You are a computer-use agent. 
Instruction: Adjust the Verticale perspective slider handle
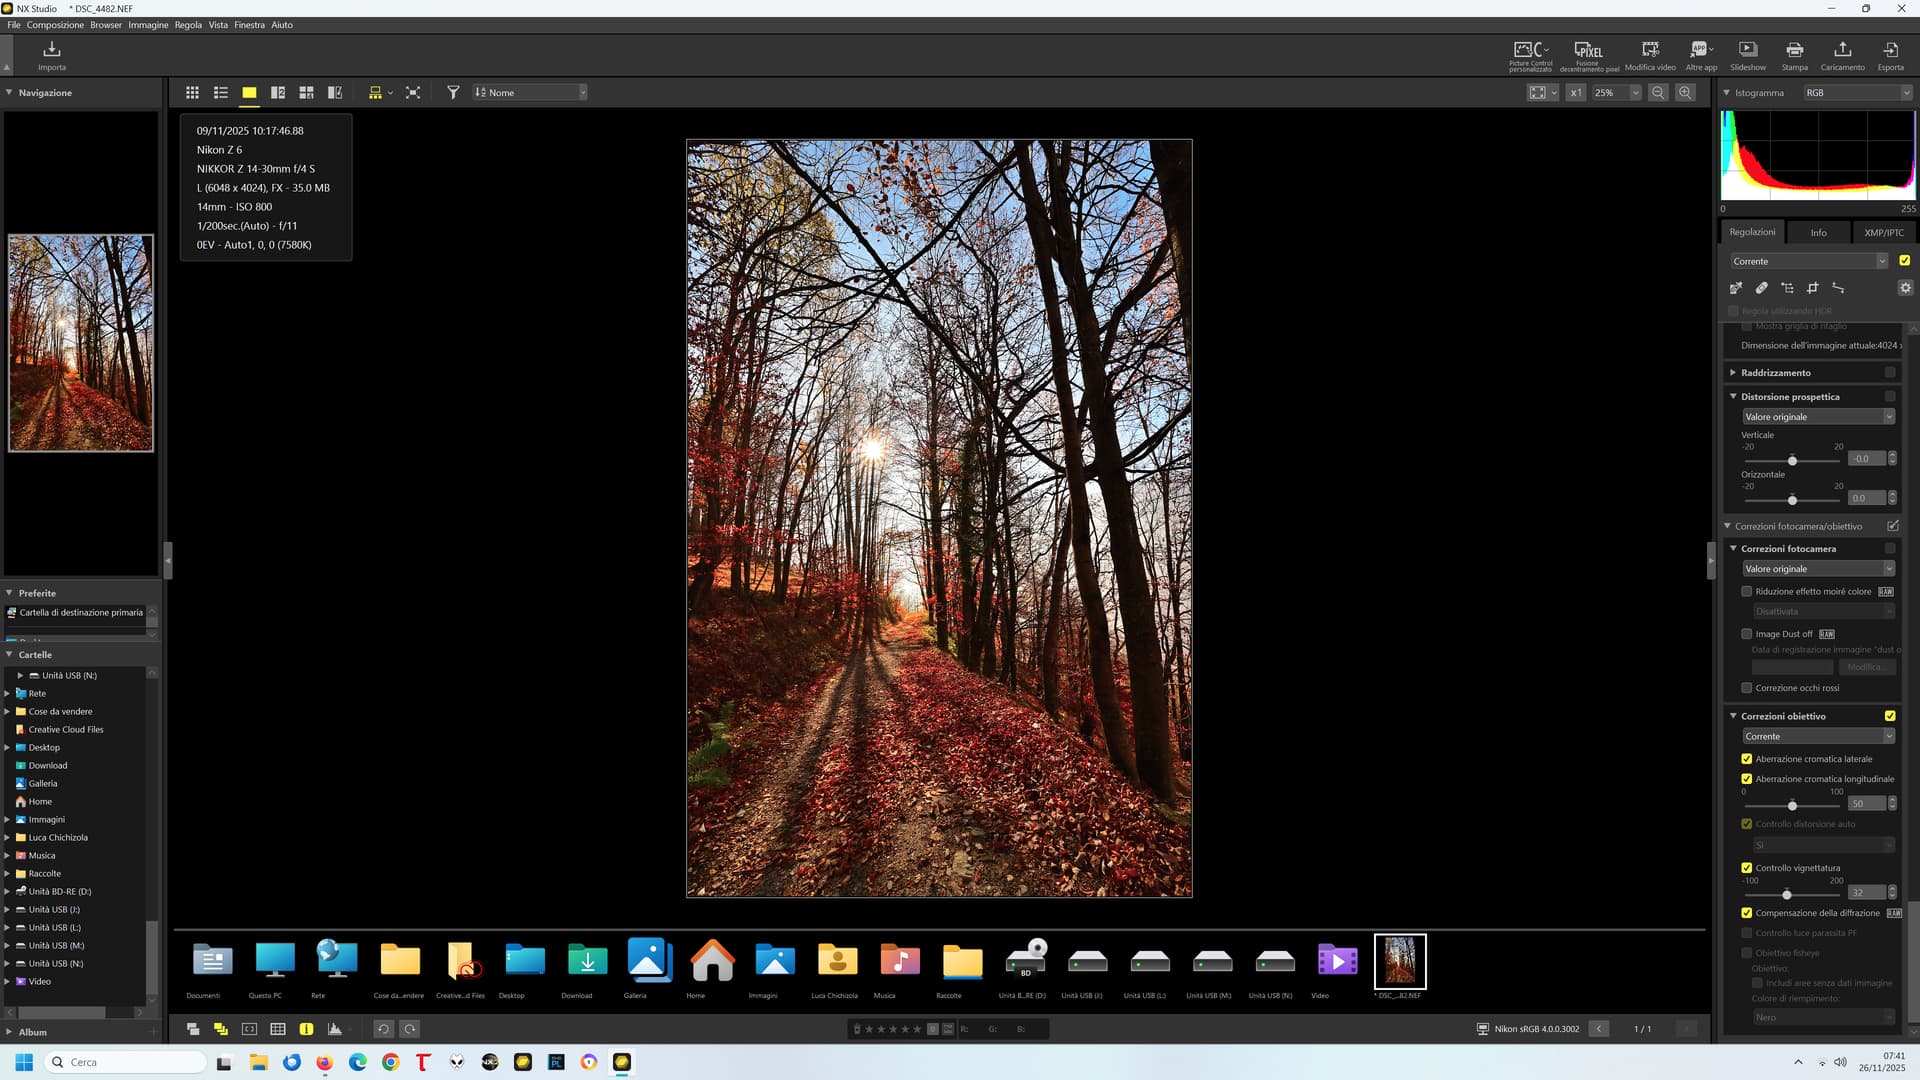[x=1792, y=460]
